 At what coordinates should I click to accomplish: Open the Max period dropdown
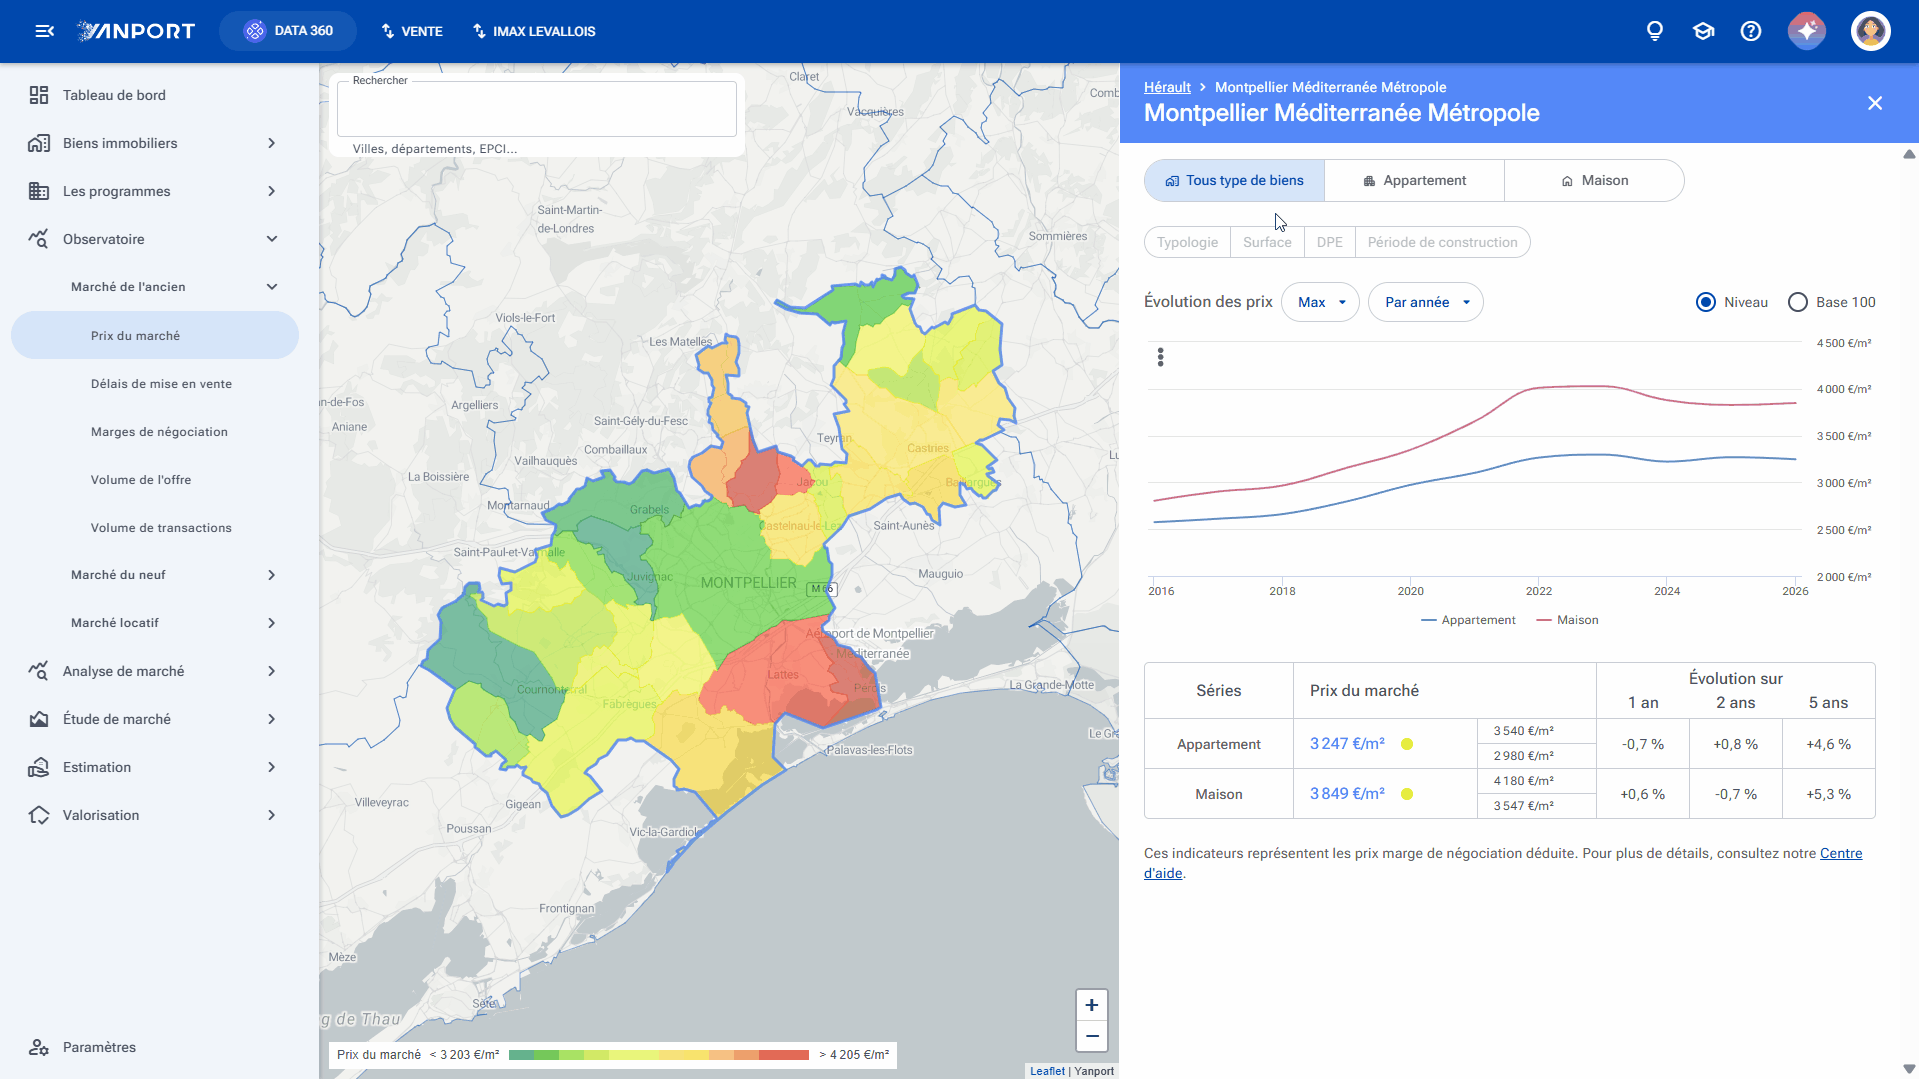[x=1320, y=302]
